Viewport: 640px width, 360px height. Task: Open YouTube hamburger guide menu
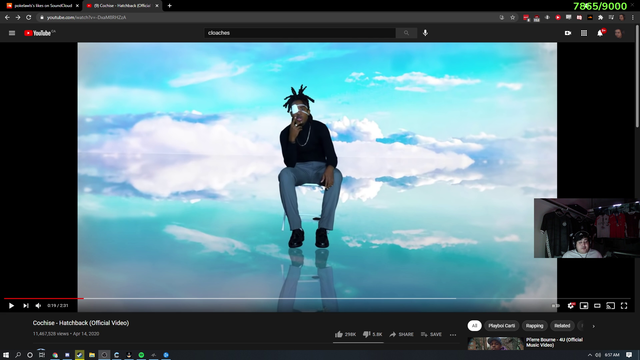point(12,33)
